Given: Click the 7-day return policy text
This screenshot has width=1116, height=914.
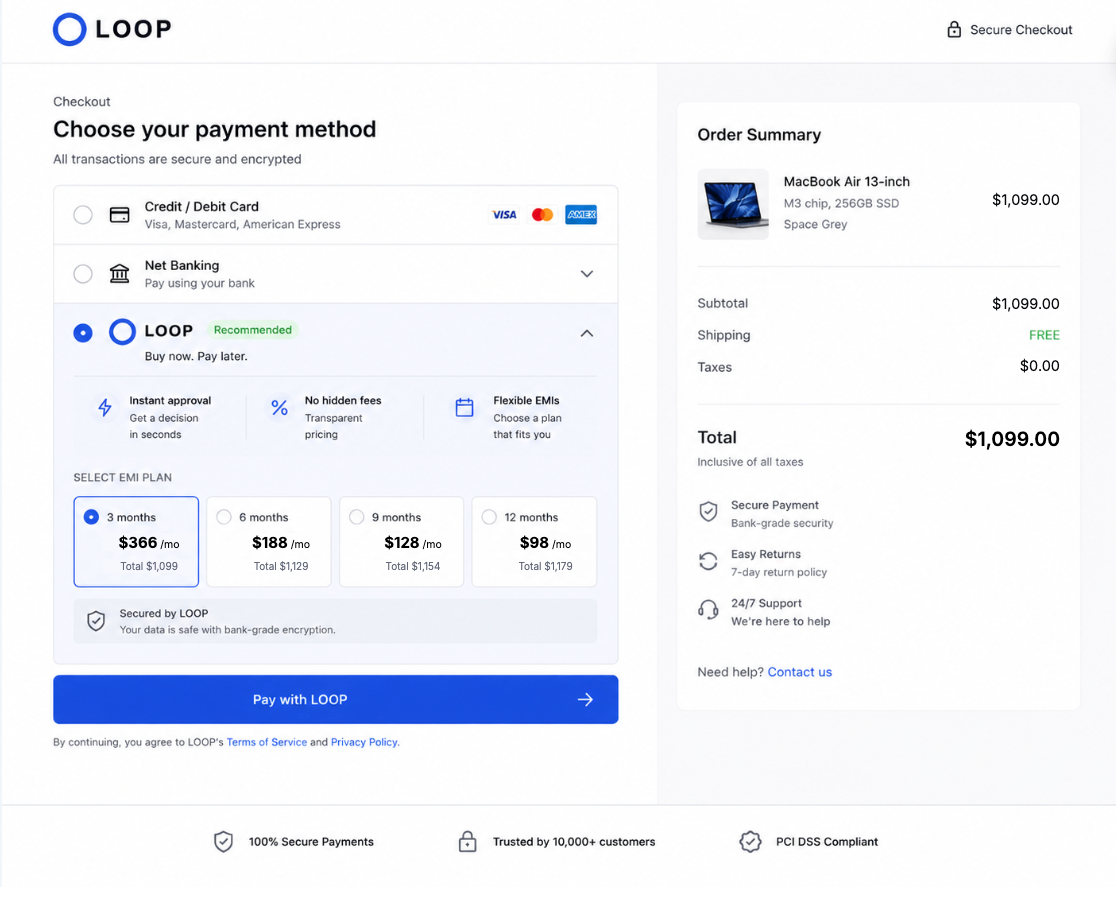Looking at the screenshot, I should (779, 572).
